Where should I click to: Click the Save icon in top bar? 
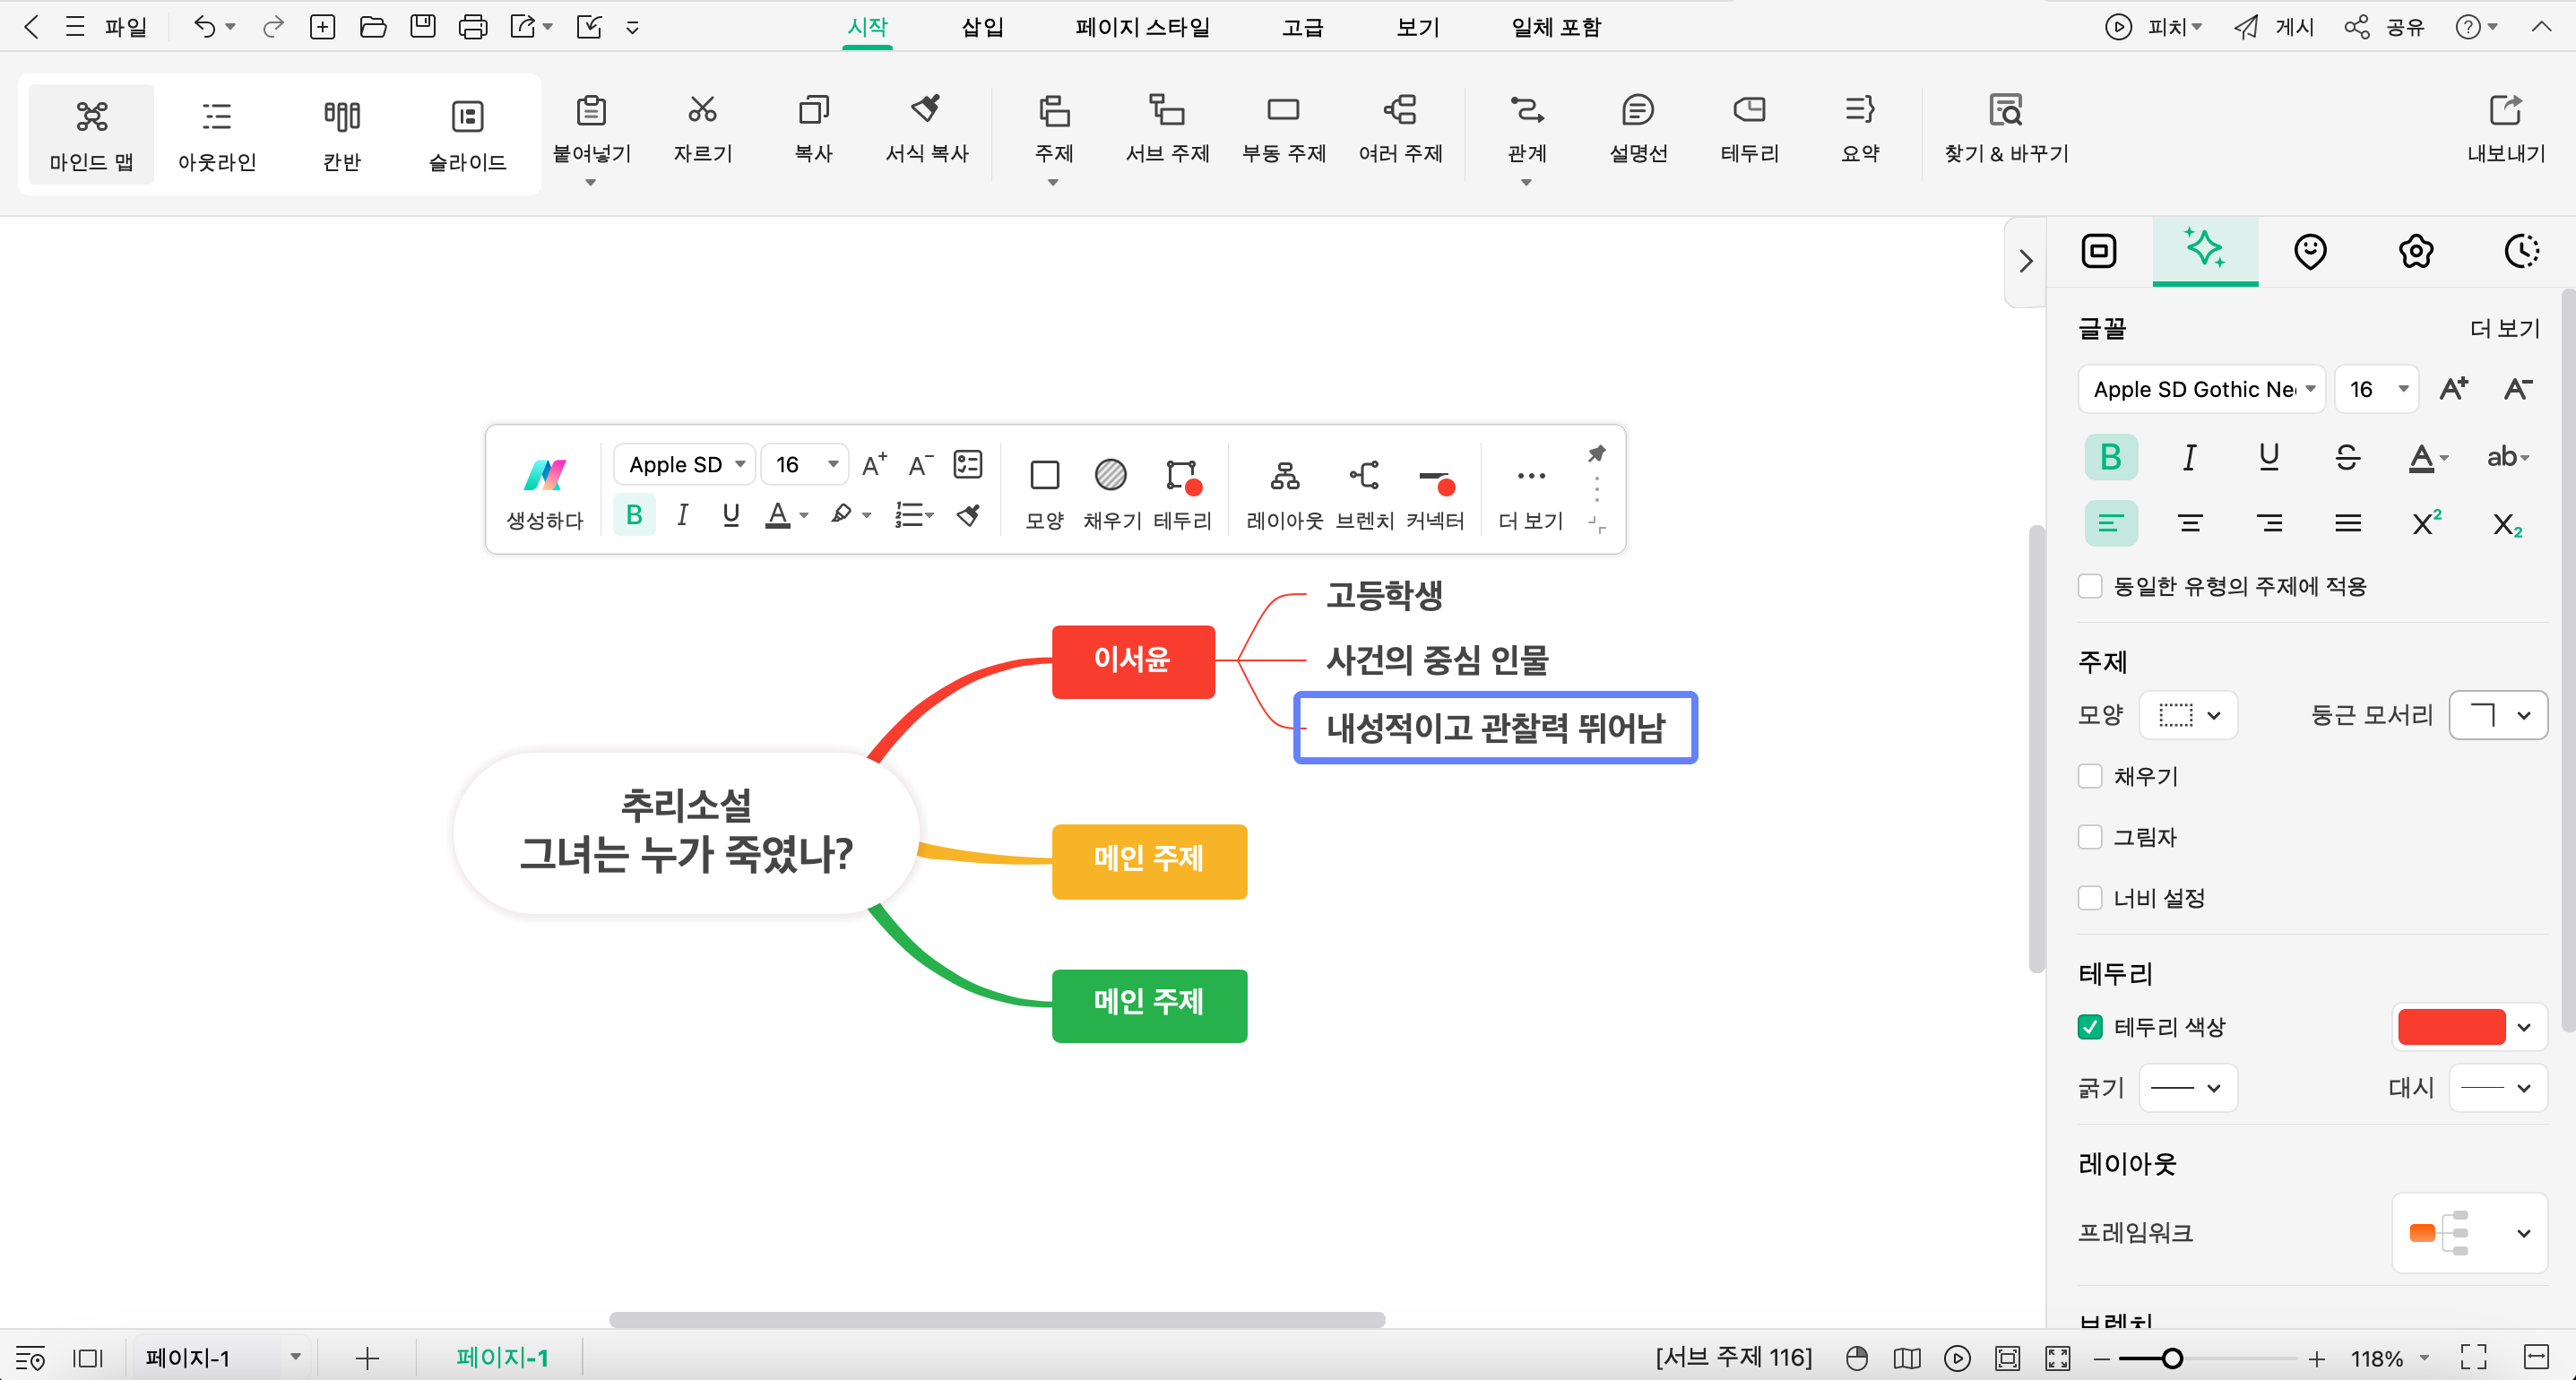pyautogui.click(x=423, y=27)
